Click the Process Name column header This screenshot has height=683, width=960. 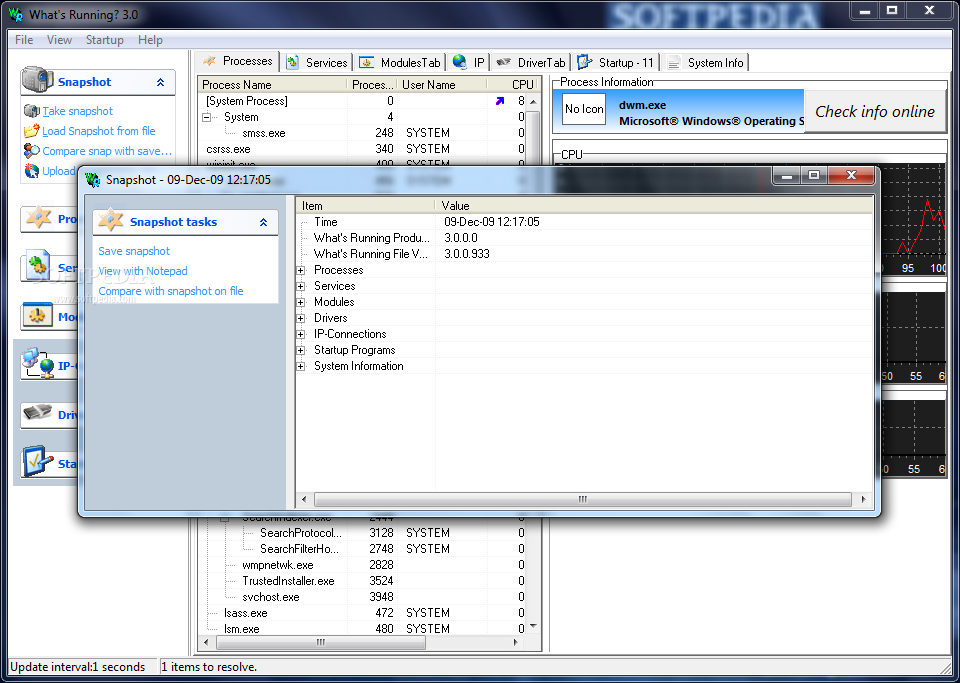point(272,84)
